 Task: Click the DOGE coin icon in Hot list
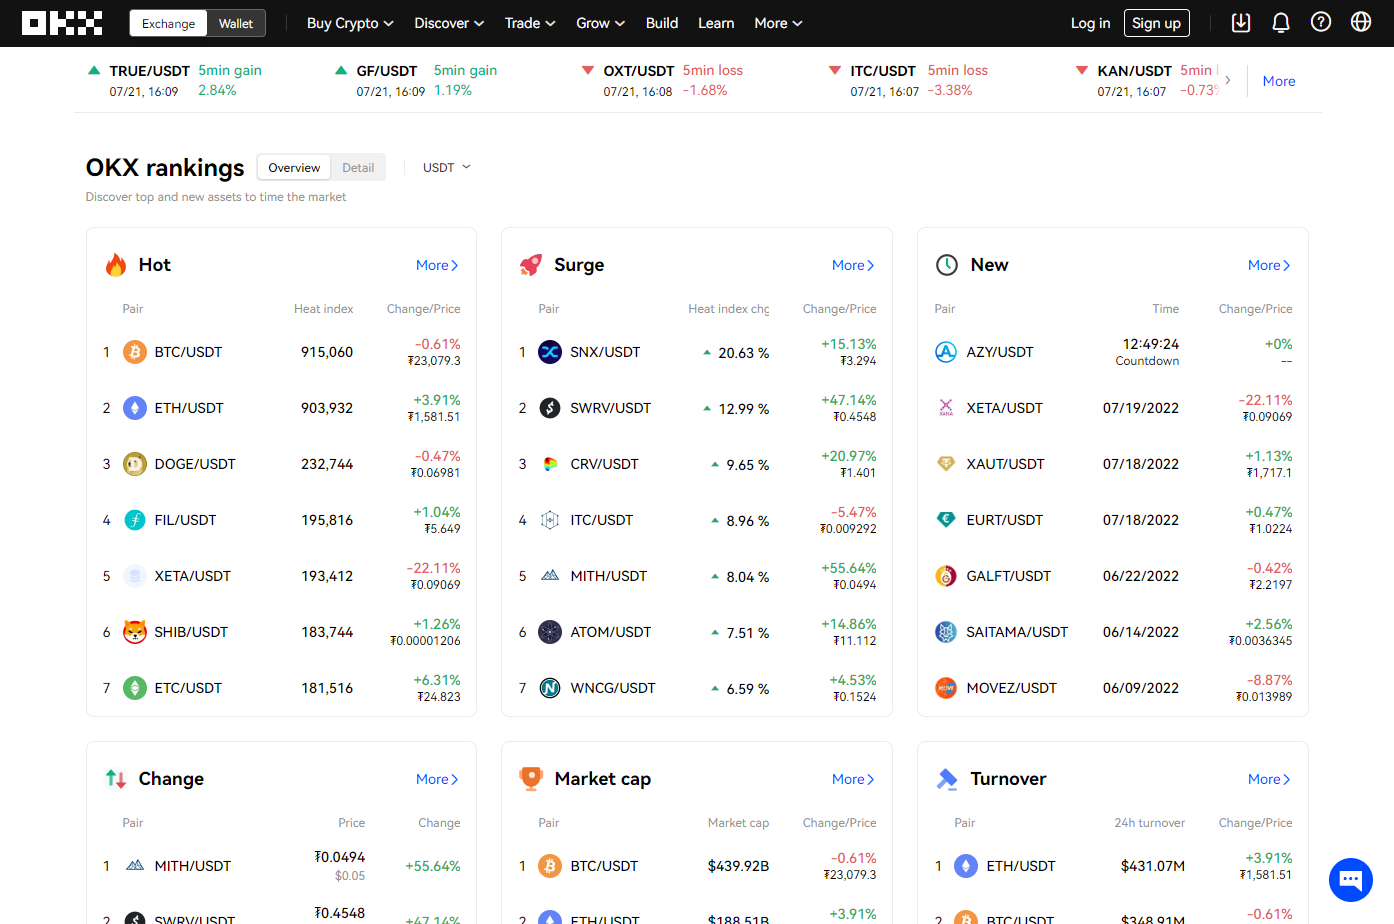coord(135,464)
